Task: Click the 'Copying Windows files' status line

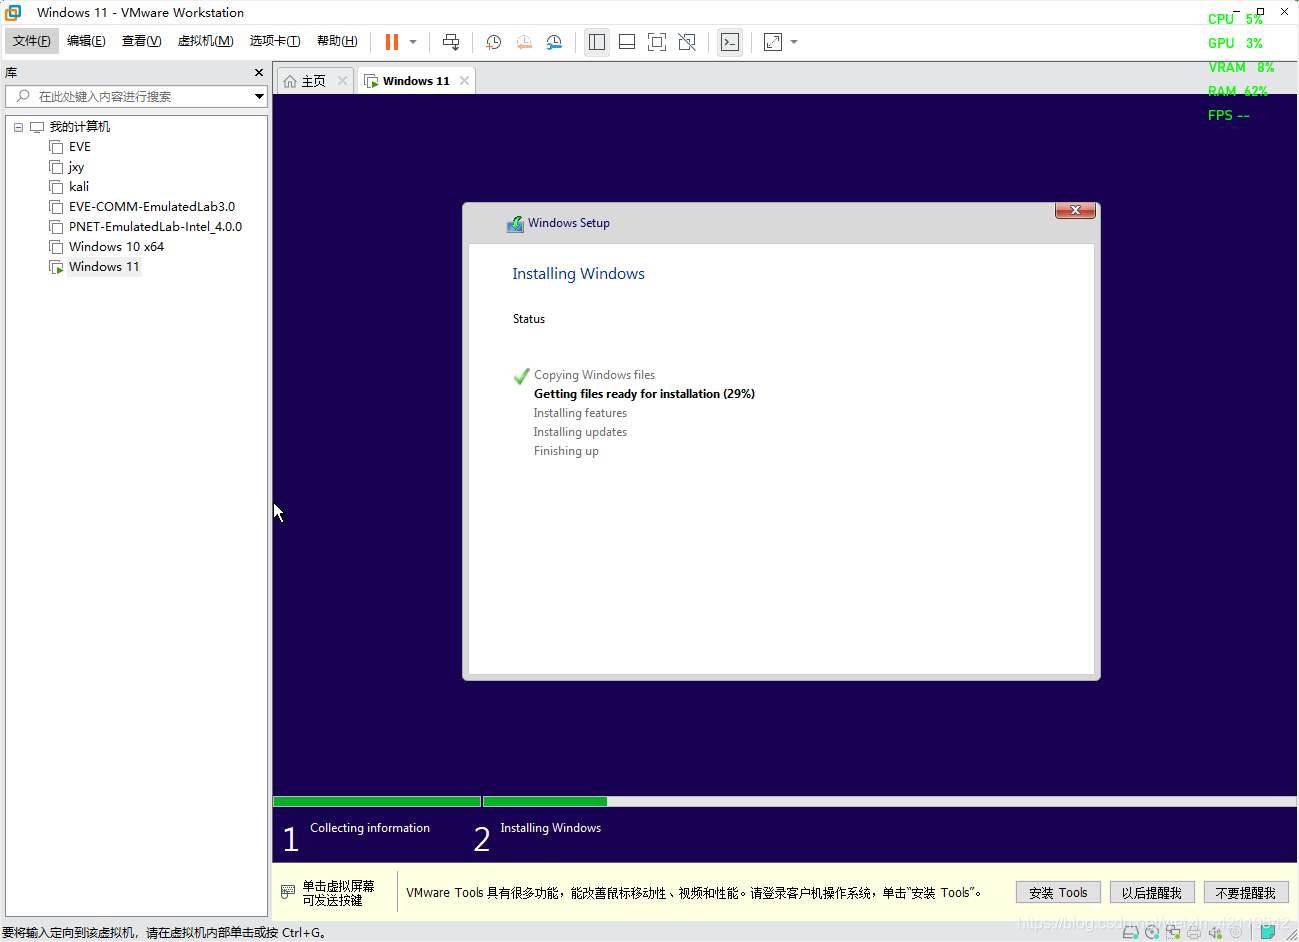Action: pyautogui.click(x=594, y=375)
